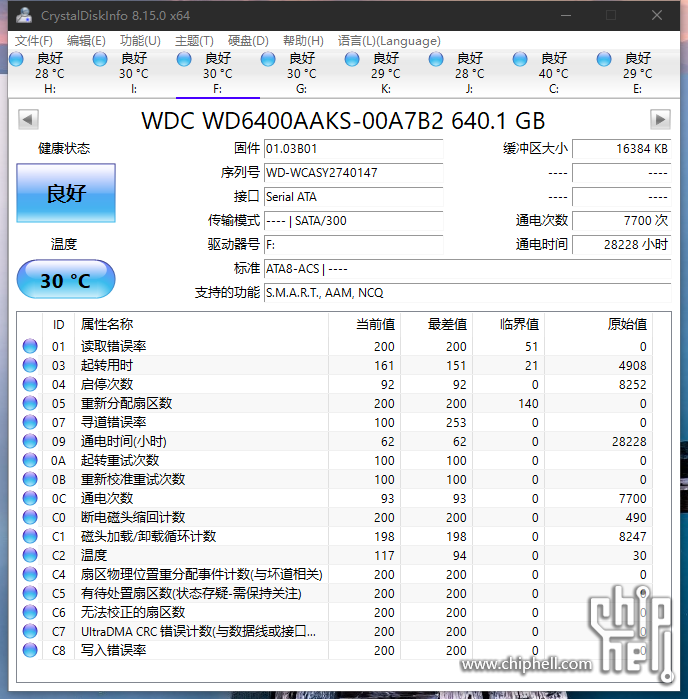Select the C: drive status icon
This screenshot has width=688, height=699.
point(520,59)
